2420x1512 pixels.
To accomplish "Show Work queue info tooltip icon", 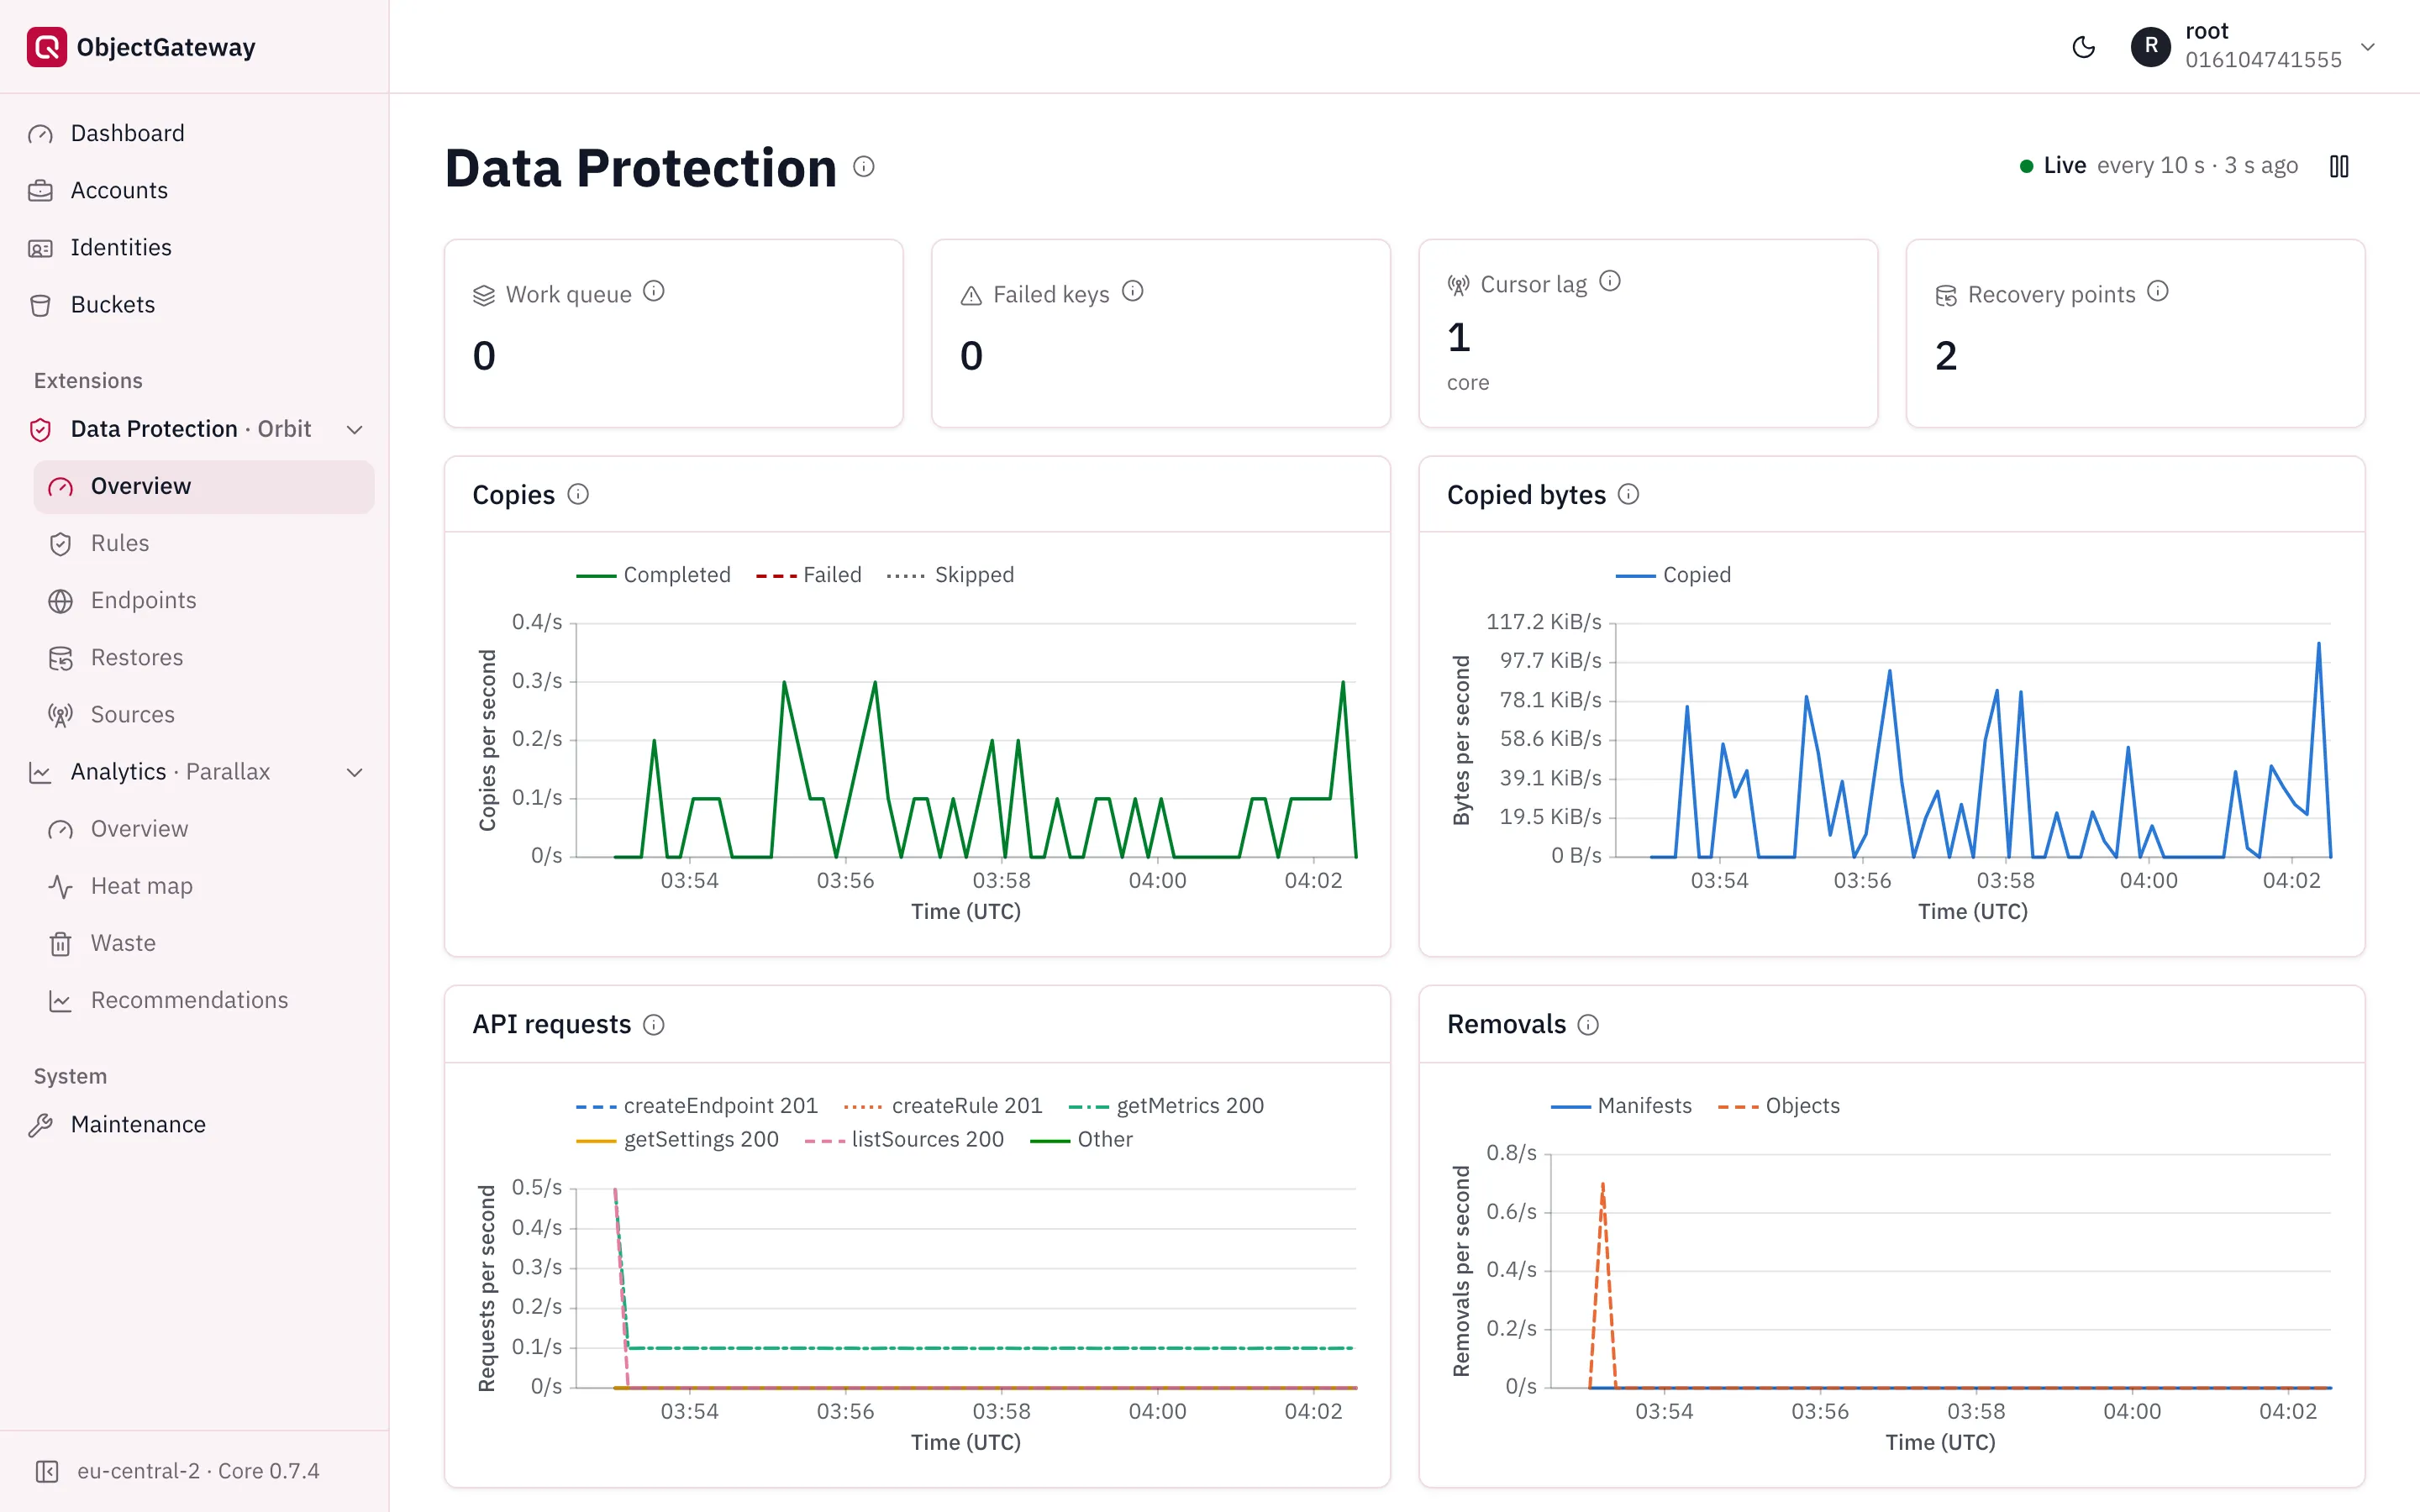I will [653, 291].
